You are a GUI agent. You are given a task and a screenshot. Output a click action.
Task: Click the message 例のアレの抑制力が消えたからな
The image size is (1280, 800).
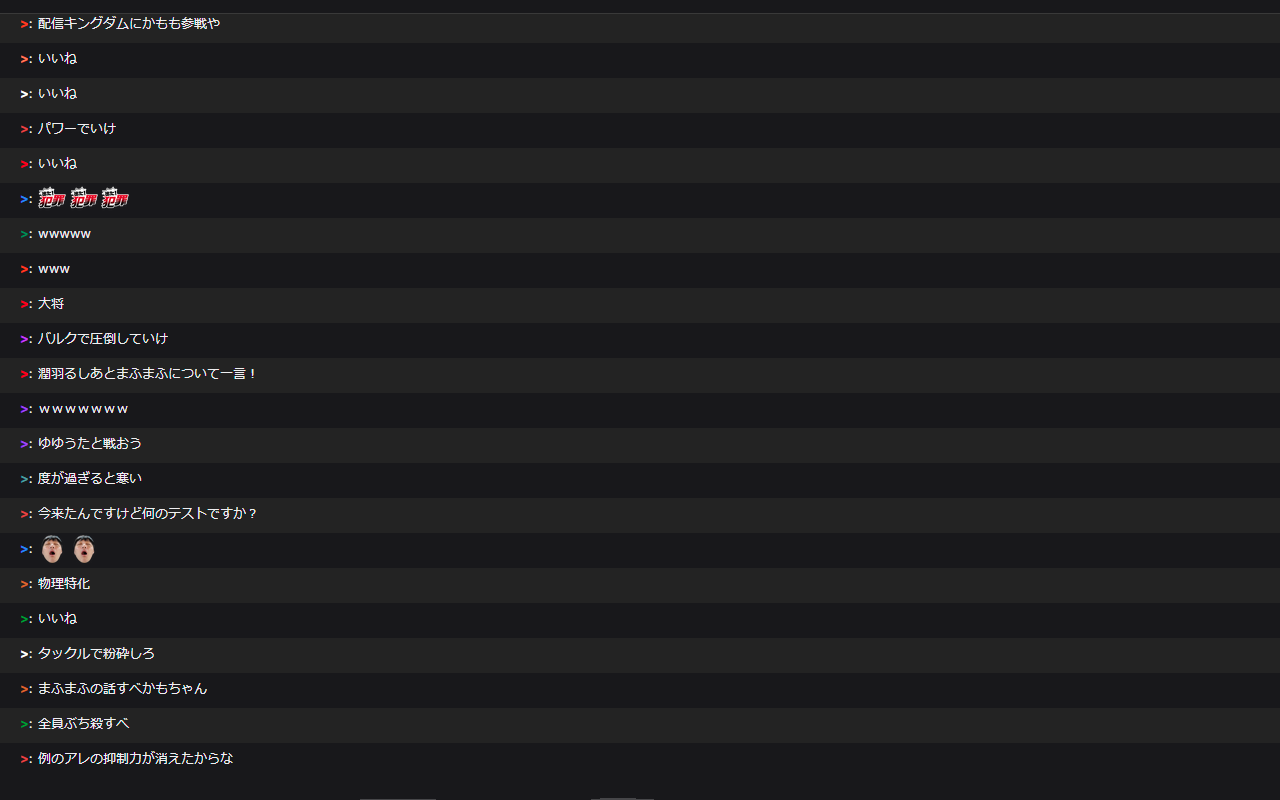(x=136, y=758)
